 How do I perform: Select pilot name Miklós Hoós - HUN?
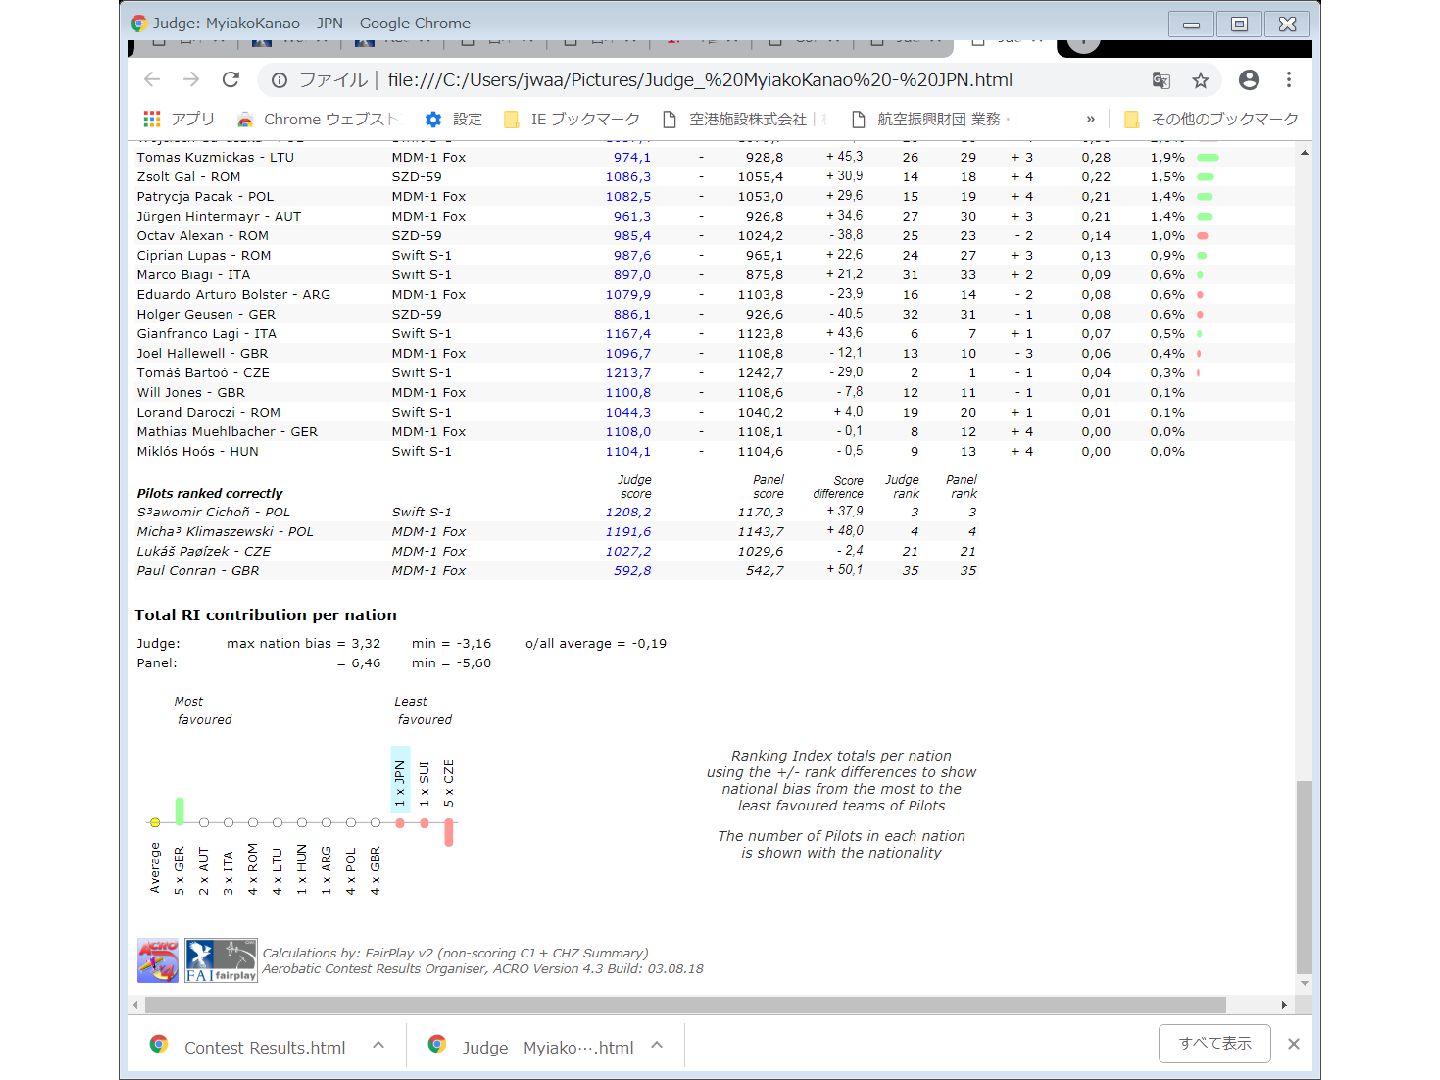[x=197, y=452]
